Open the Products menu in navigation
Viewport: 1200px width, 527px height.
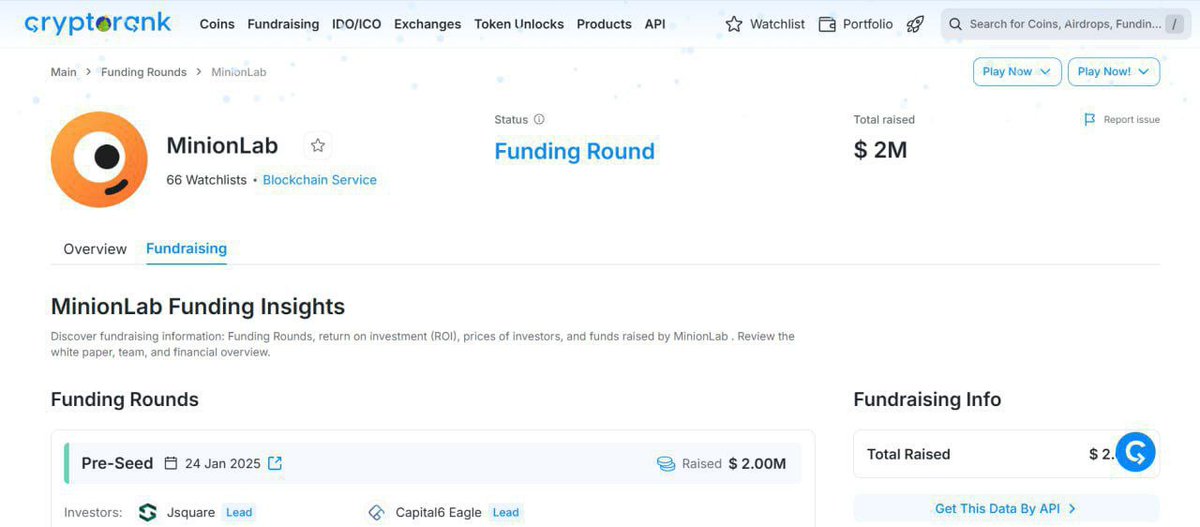click(x=604, y=24)
